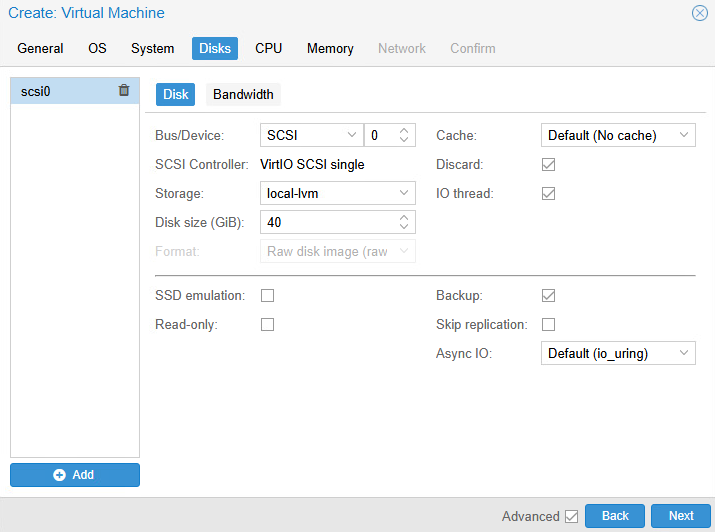
Task: Expand the Cache mode dropdown
Action: [616, 135]
